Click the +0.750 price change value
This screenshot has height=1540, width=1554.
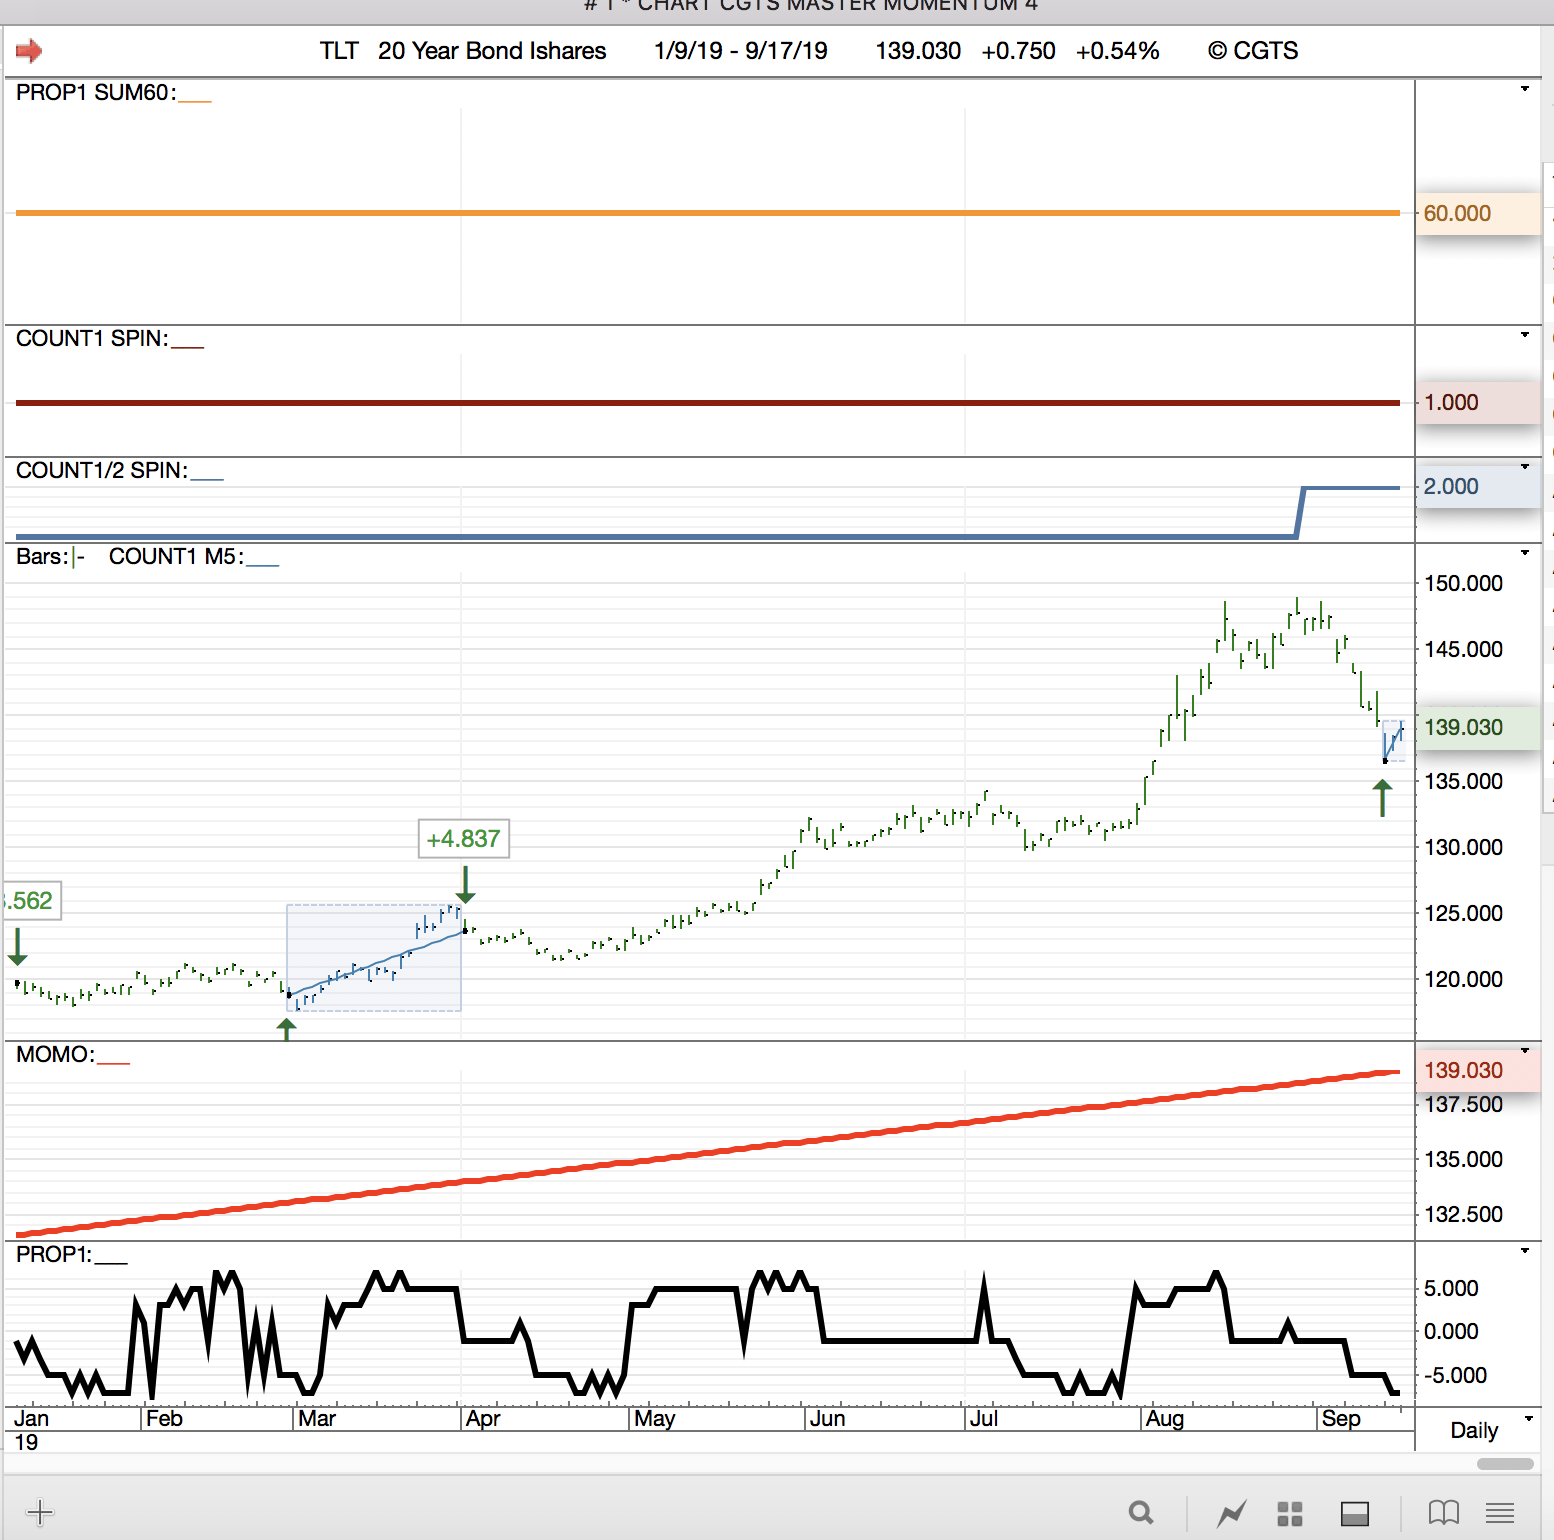[1018, 51]
